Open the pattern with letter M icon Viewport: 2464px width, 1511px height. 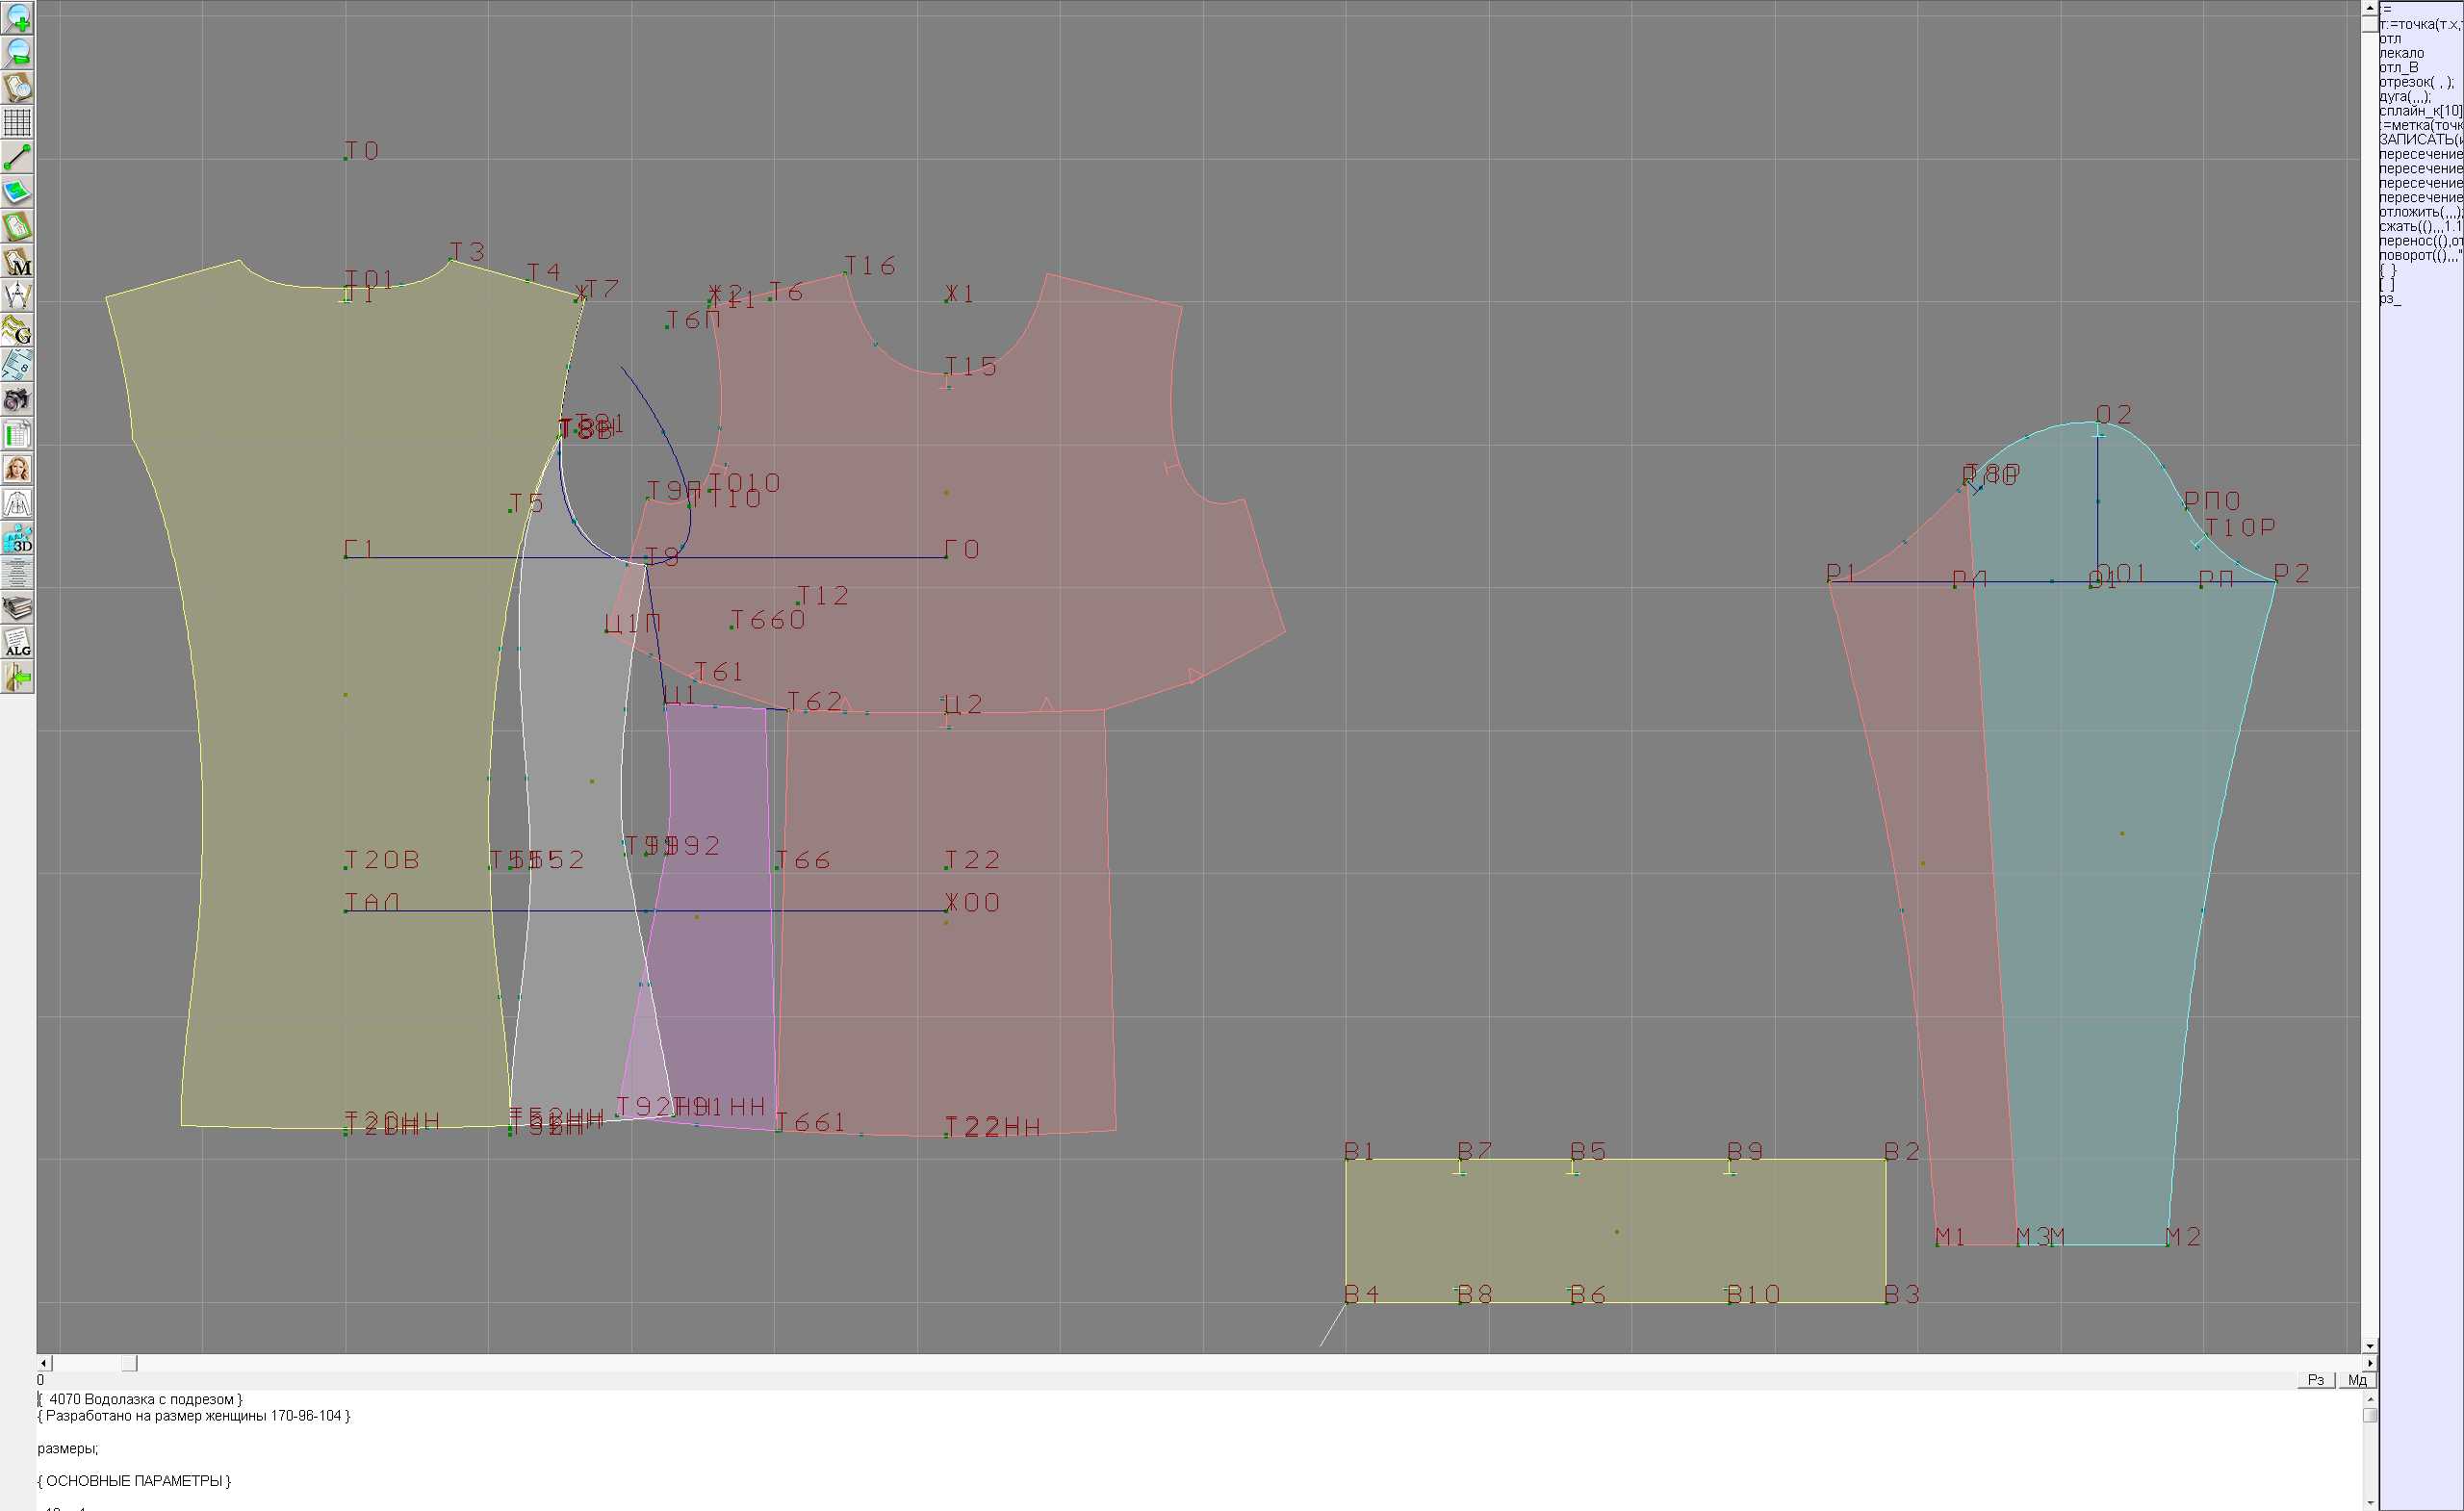click(17, 261)
